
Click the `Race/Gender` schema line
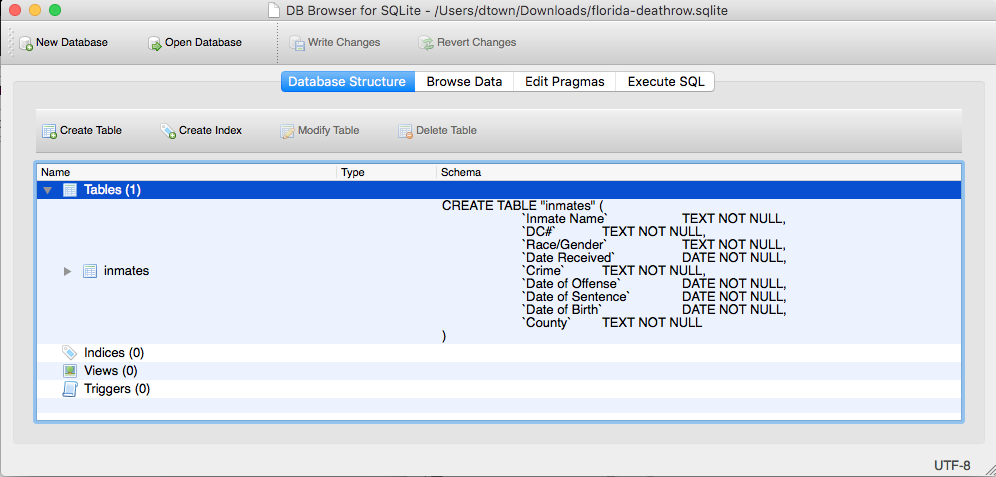(654, 245)
